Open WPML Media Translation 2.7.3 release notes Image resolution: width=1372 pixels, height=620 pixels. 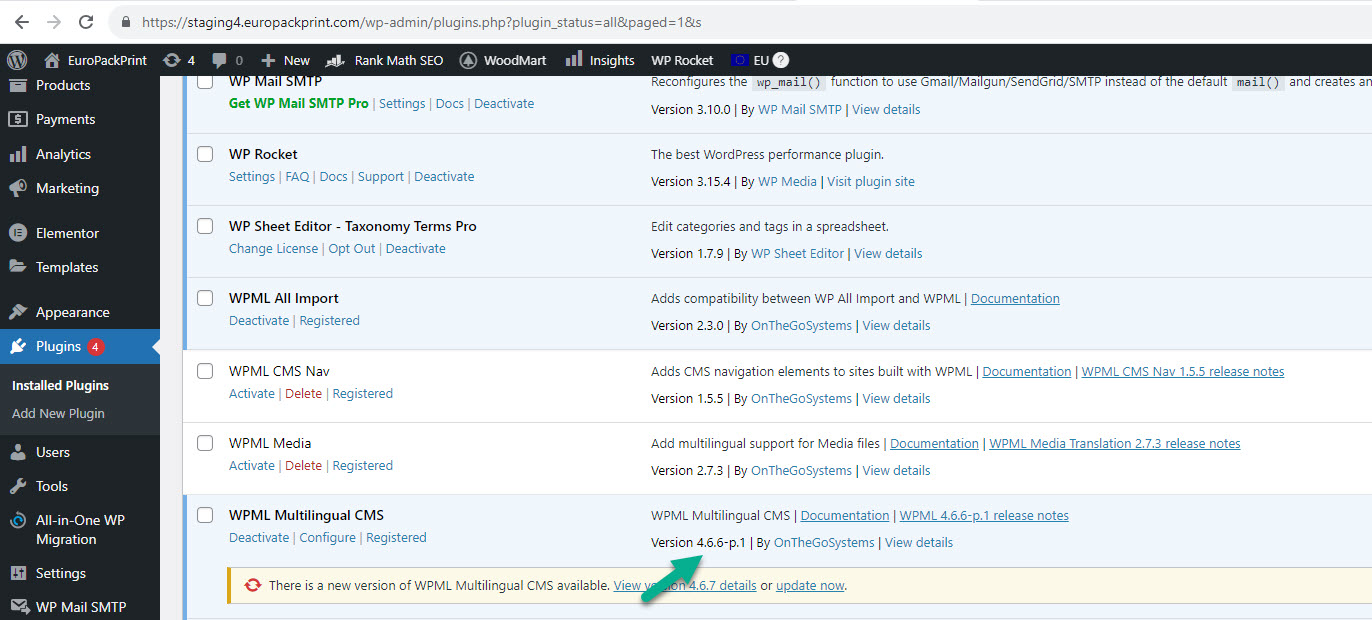click(1115, 443)
